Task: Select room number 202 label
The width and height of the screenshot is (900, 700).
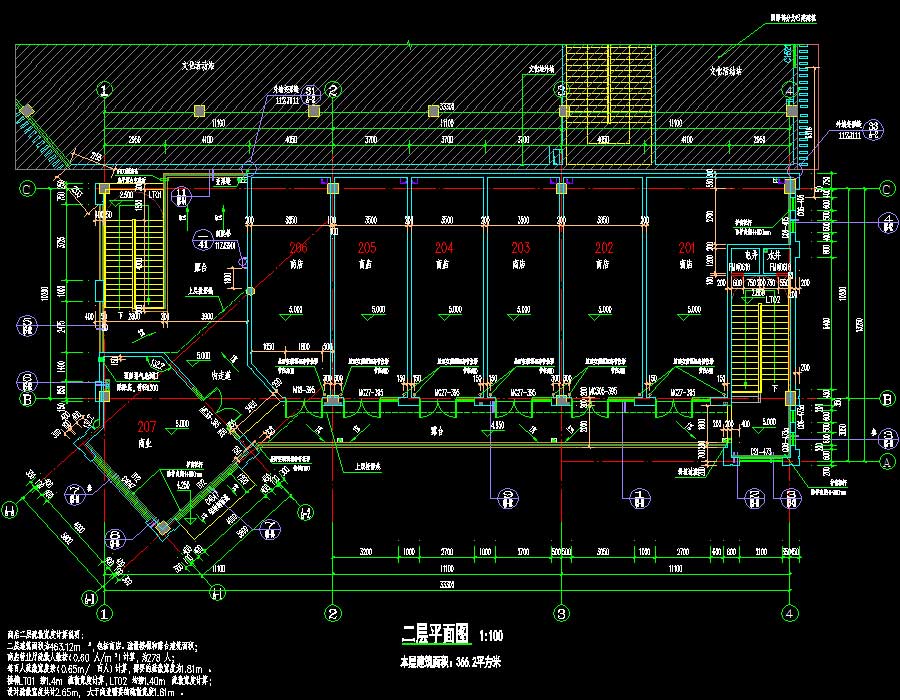Action: point(604,248)
